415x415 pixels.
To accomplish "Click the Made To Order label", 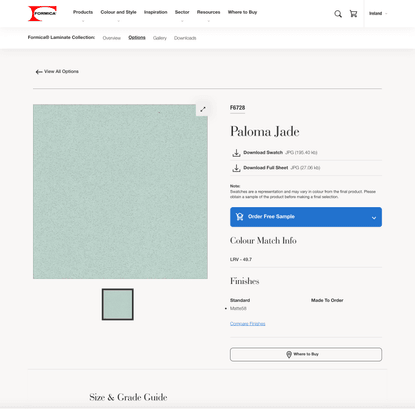I will pyautogui.click(x=327, y=300).
